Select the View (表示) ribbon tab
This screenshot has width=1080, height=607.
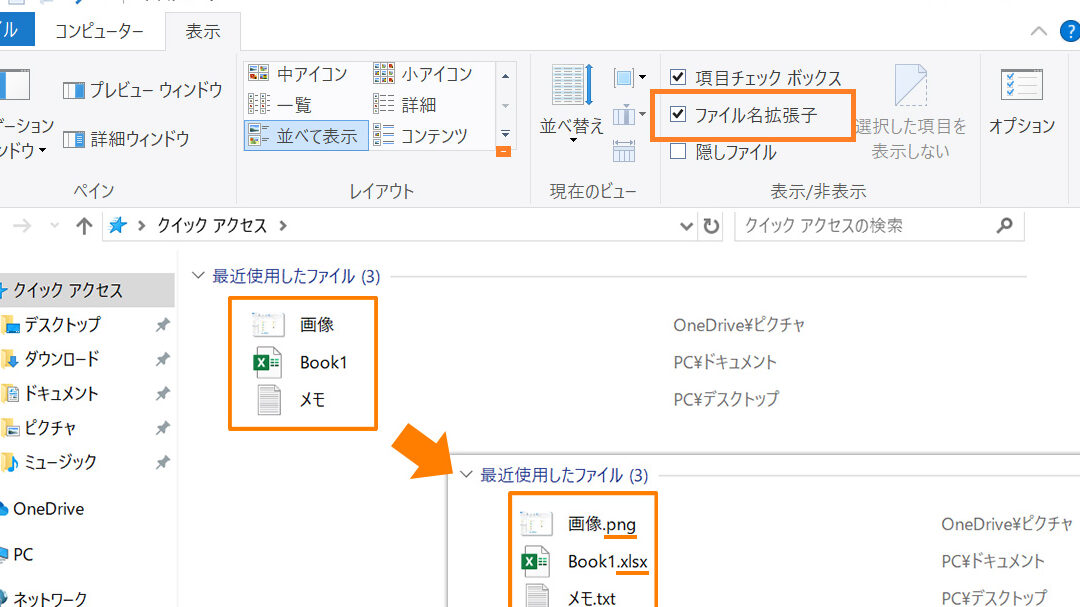point(202,31)
